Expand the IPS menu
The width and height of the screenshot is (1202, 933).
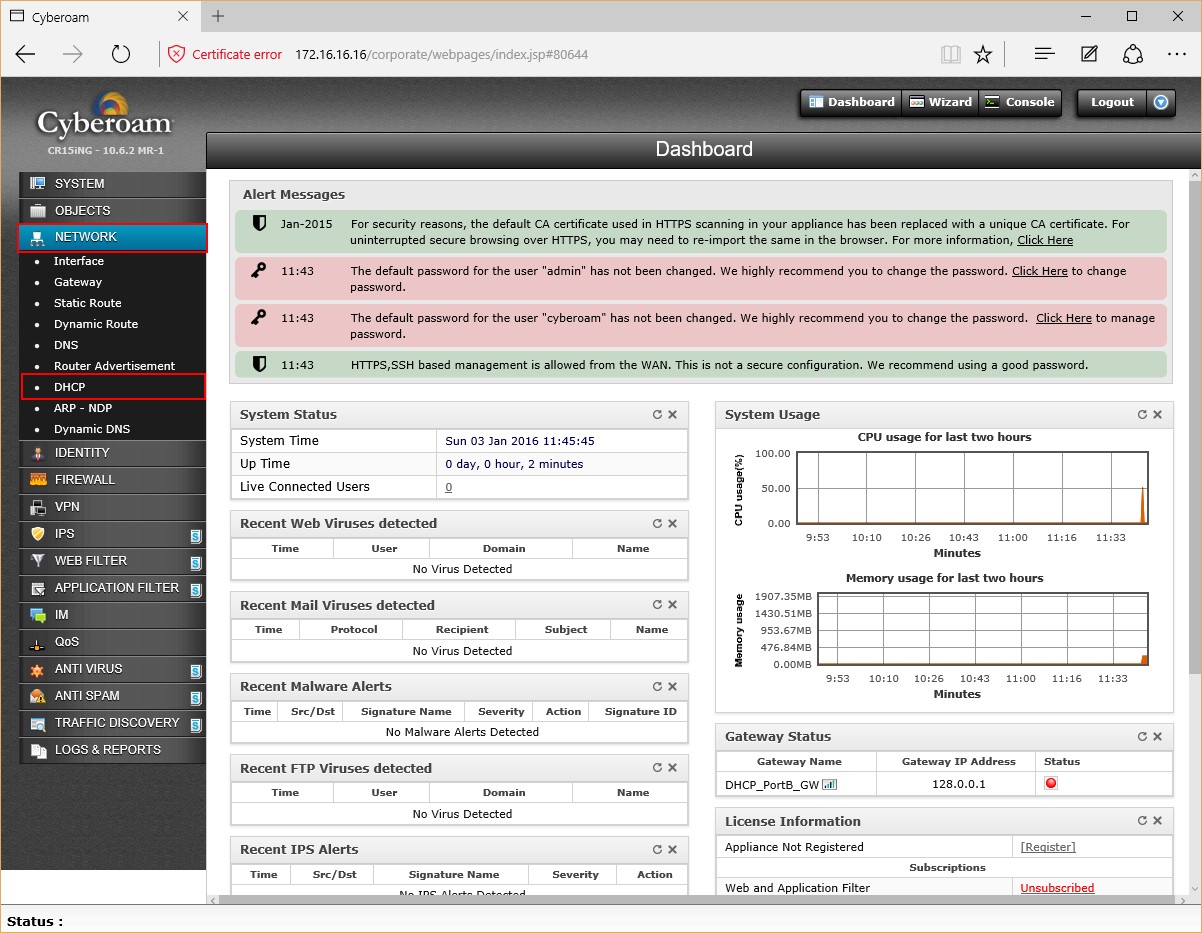pos(112,534)
